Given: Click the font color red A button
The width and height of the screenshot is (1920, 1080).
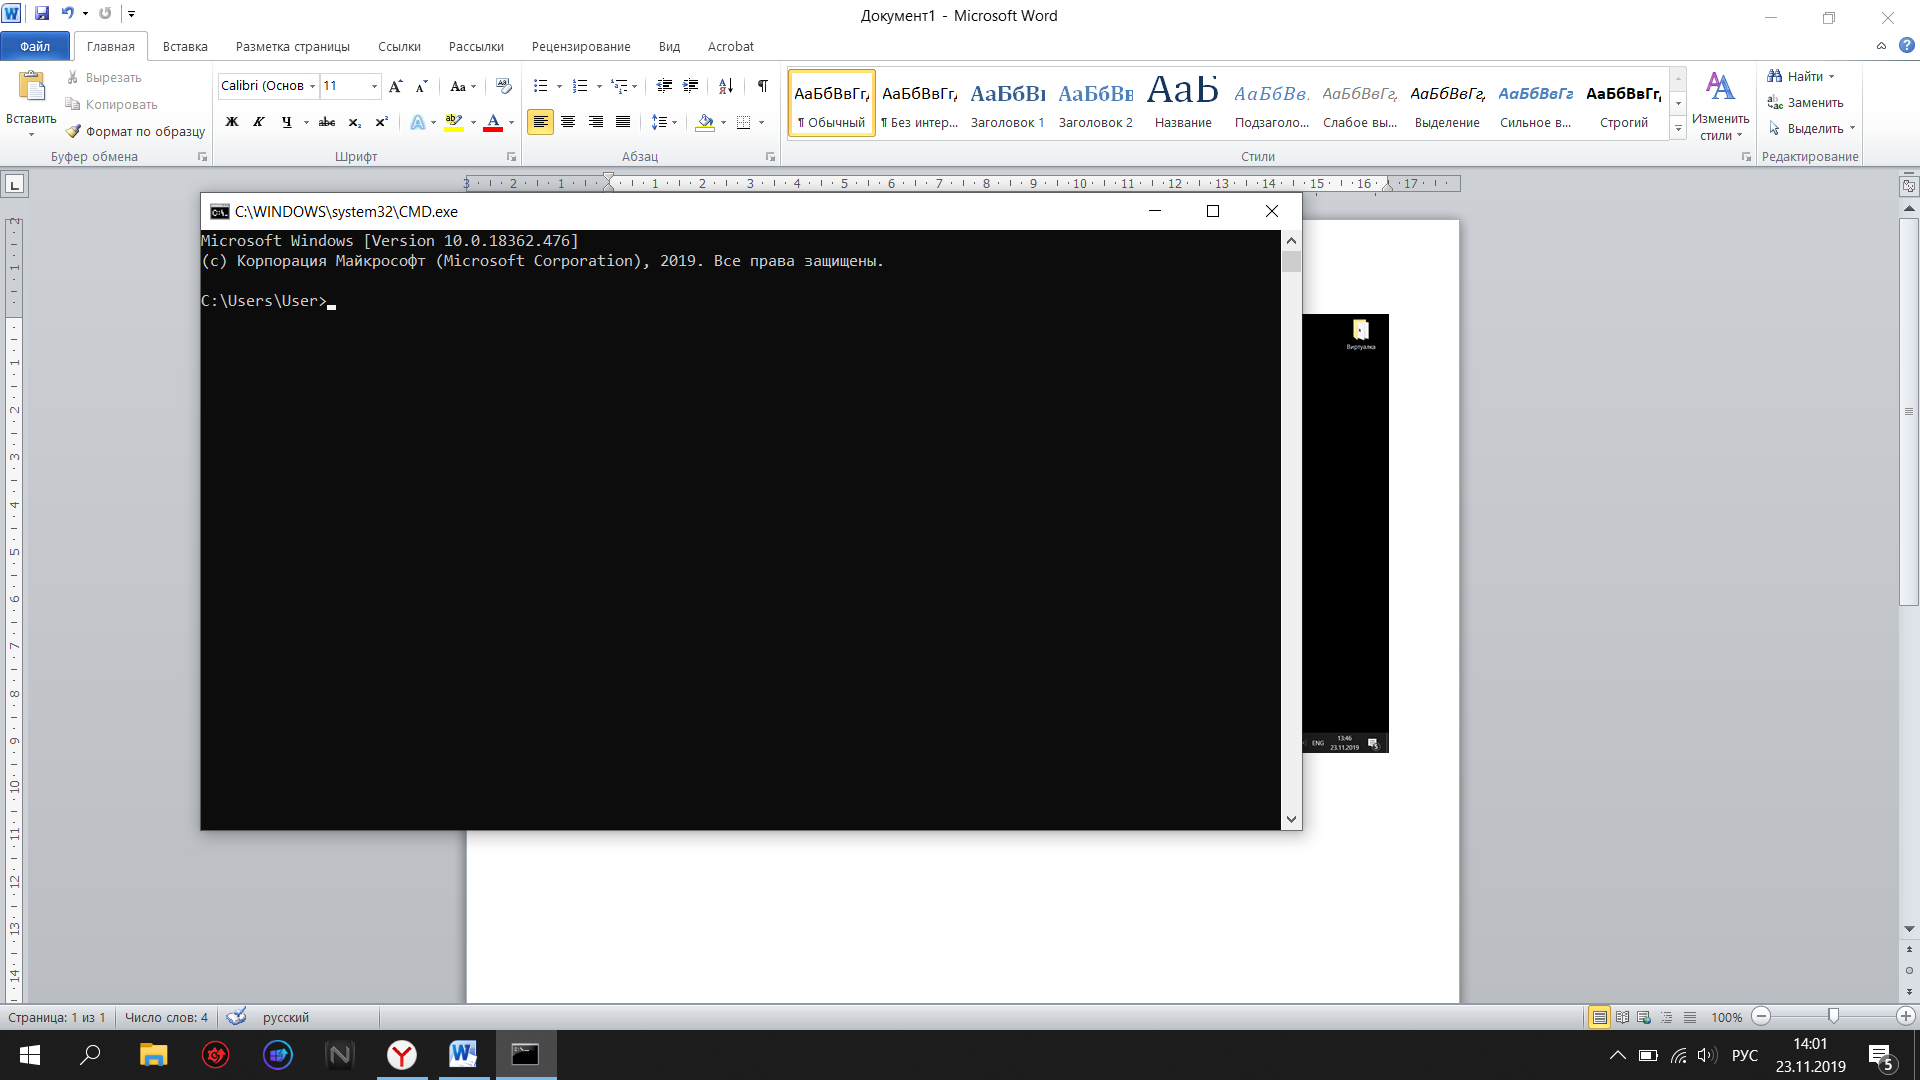Looking at the screenshot, I should [x=493, y=122].
